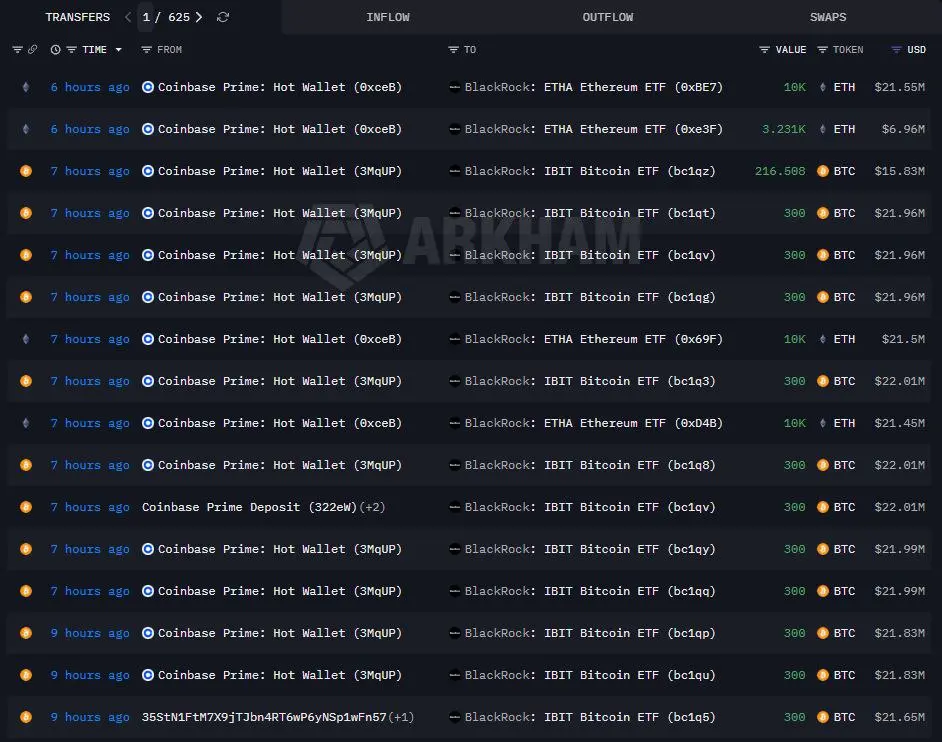The image size is (942, 742).
Task: Click the $21.55M USD amount
Action: (899, 87)
